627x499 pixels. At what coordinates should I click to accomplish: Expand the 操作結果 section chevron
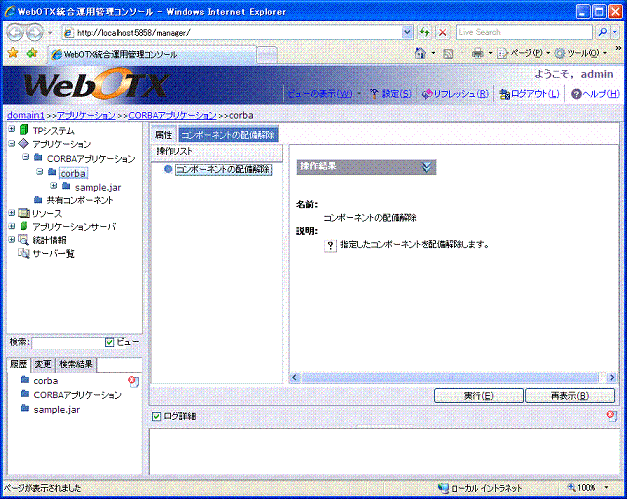(428, 167)
